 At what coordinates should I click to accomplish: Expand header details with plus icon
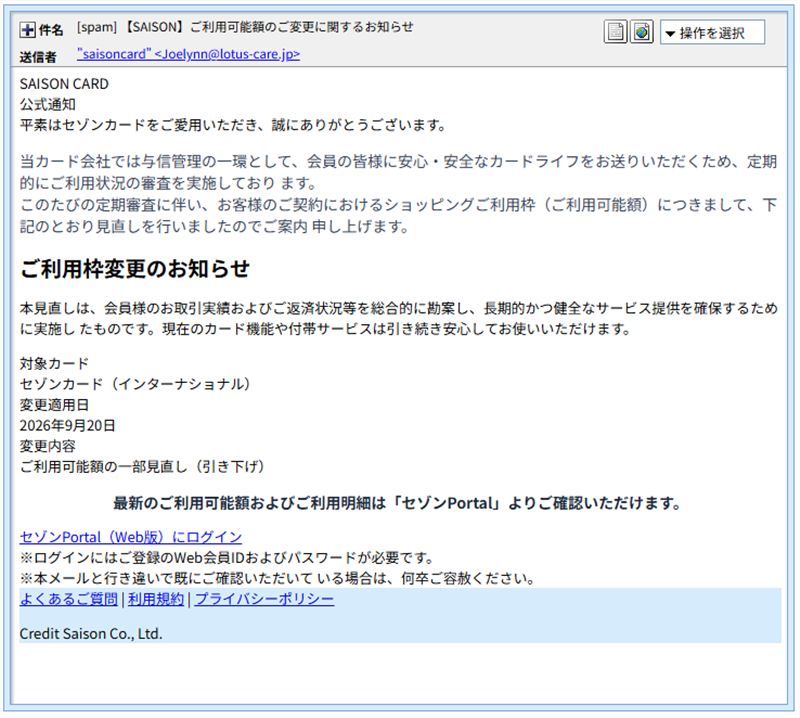click(28, 30)
